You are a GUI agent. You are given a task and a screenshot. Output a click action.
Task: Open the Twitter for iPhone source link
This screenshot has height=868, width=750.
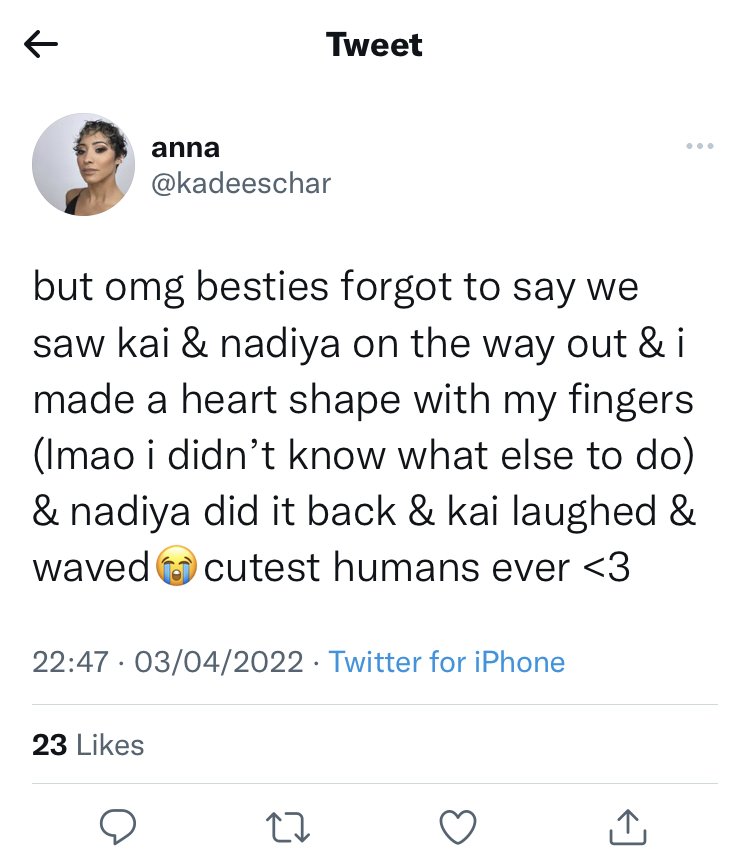[x=447, y=662]
